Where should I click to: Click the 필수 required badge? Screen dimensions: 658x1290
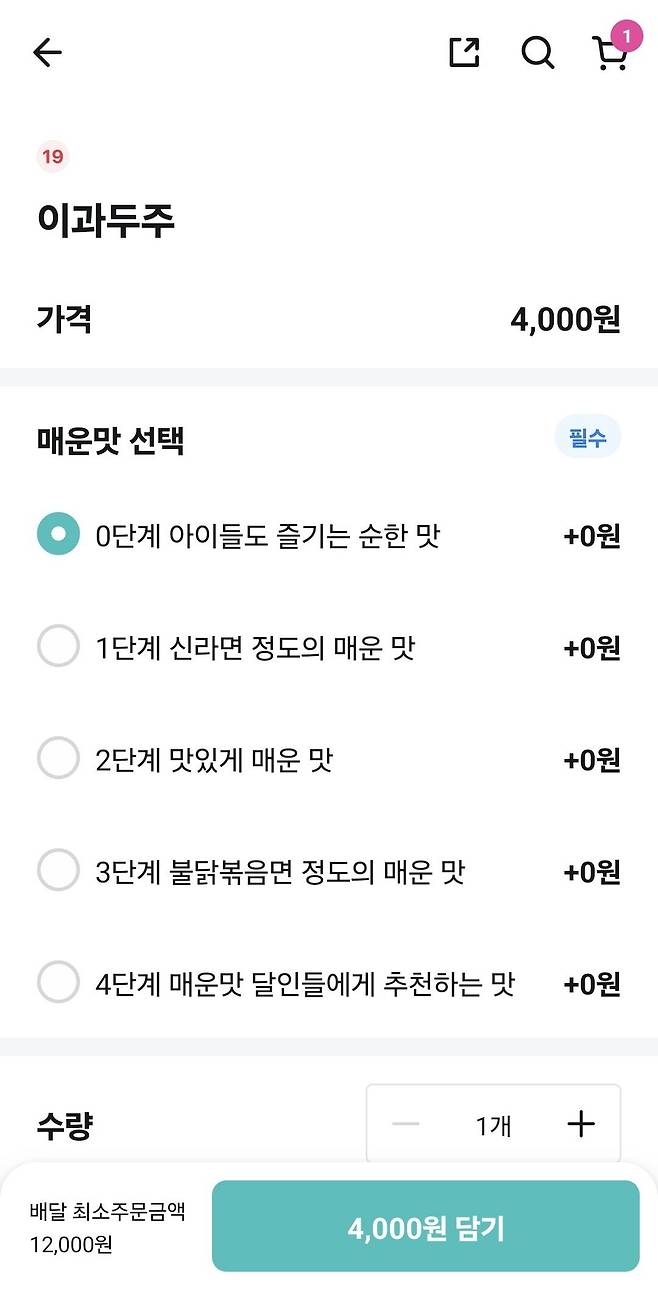click(587, 437)
